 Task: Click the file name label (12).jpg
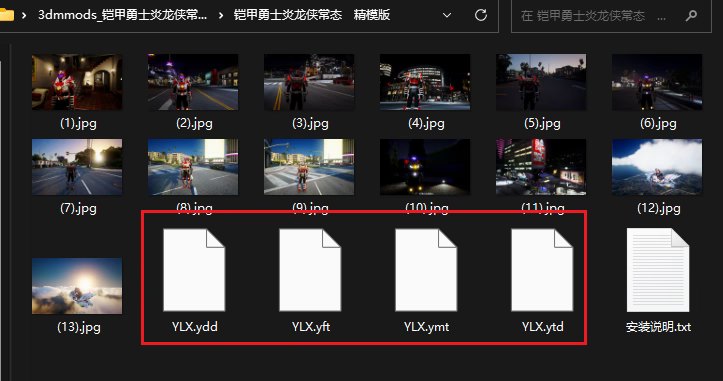(658, 208)
